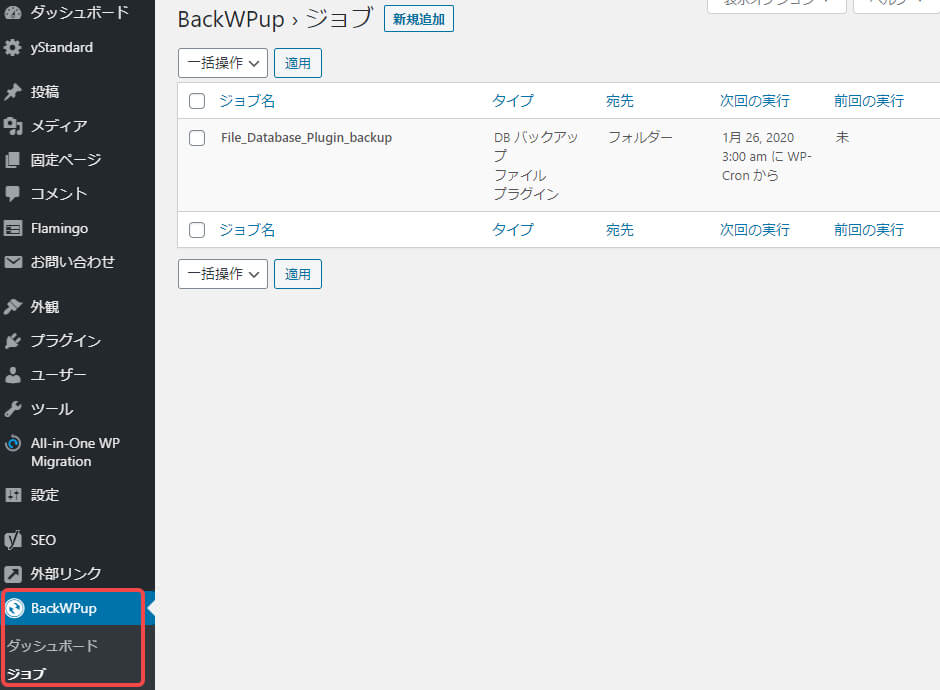Click the ツール wrench icon
Screen dimensions: 940x690
(13, 409)
